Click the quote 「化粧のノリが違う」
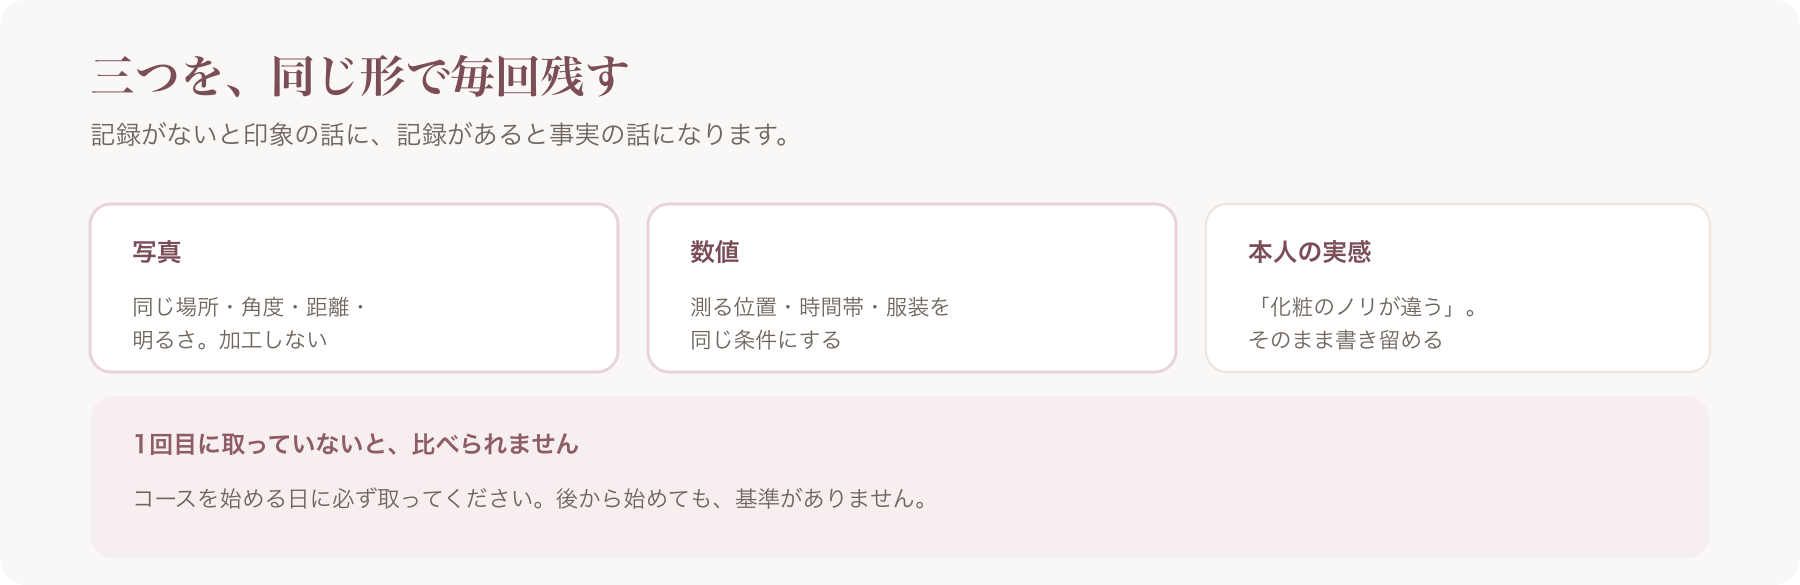This screenshot has width=1800, height=585. 1355,307
